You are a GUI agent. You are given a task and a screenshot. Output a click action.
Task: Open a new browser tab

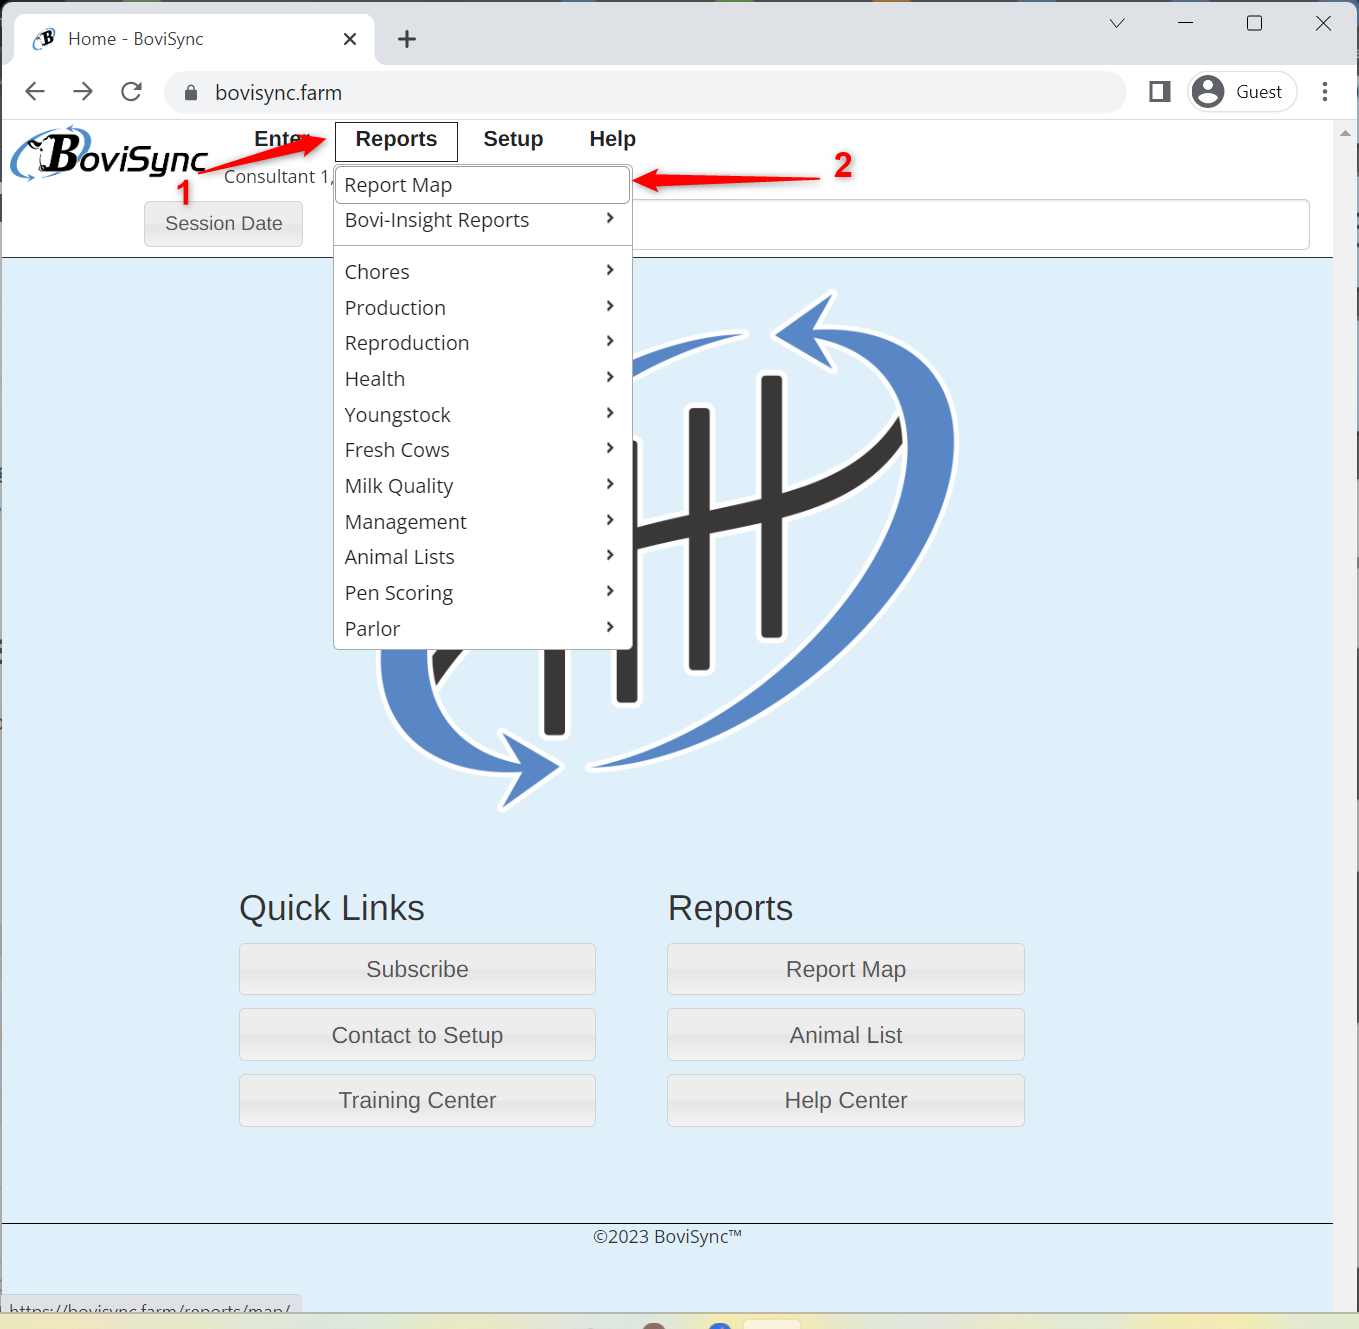[406, 39]
